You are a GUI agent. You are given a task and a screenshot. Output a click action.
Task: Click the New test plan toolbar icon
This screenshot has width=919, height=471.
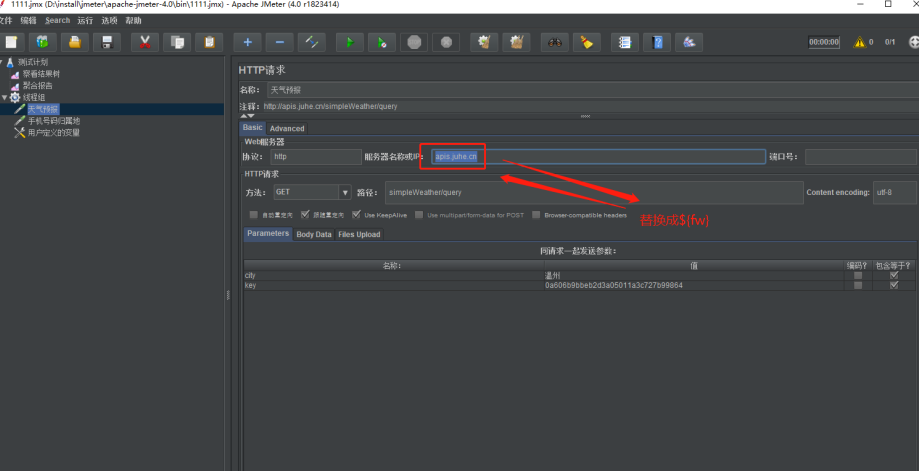pyautogui.click(x=11, y=42)
